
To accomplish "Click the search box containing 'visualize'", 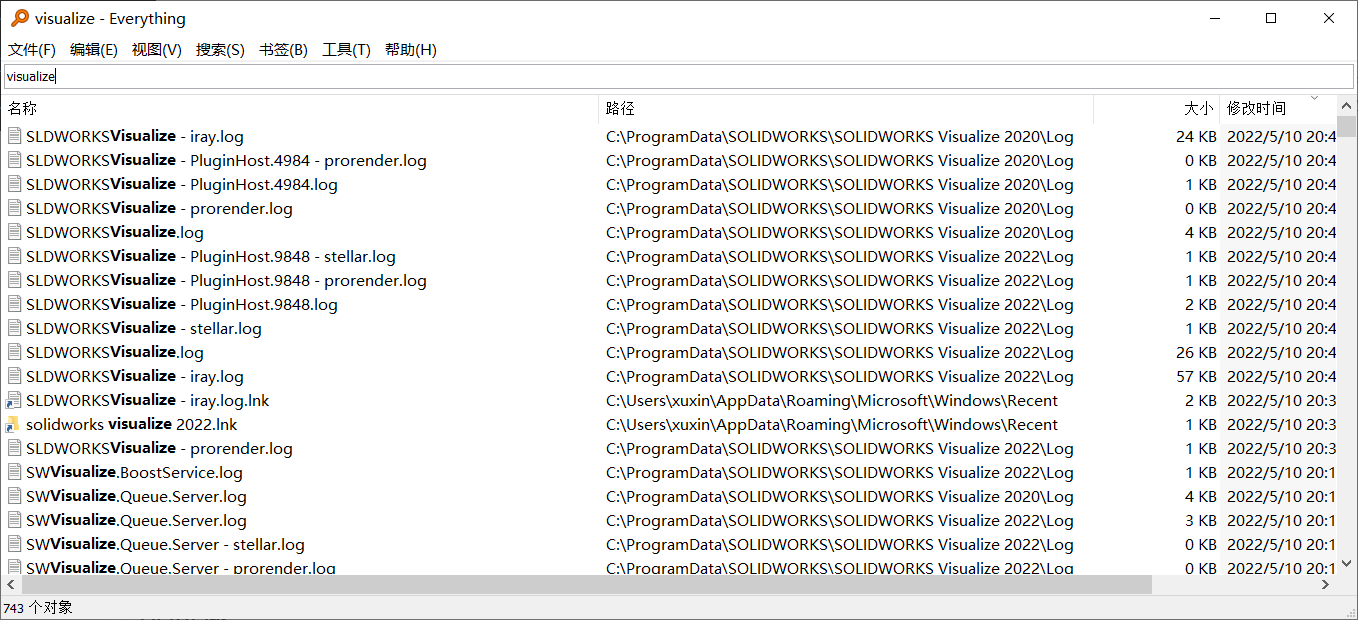I will coord(679,76).
